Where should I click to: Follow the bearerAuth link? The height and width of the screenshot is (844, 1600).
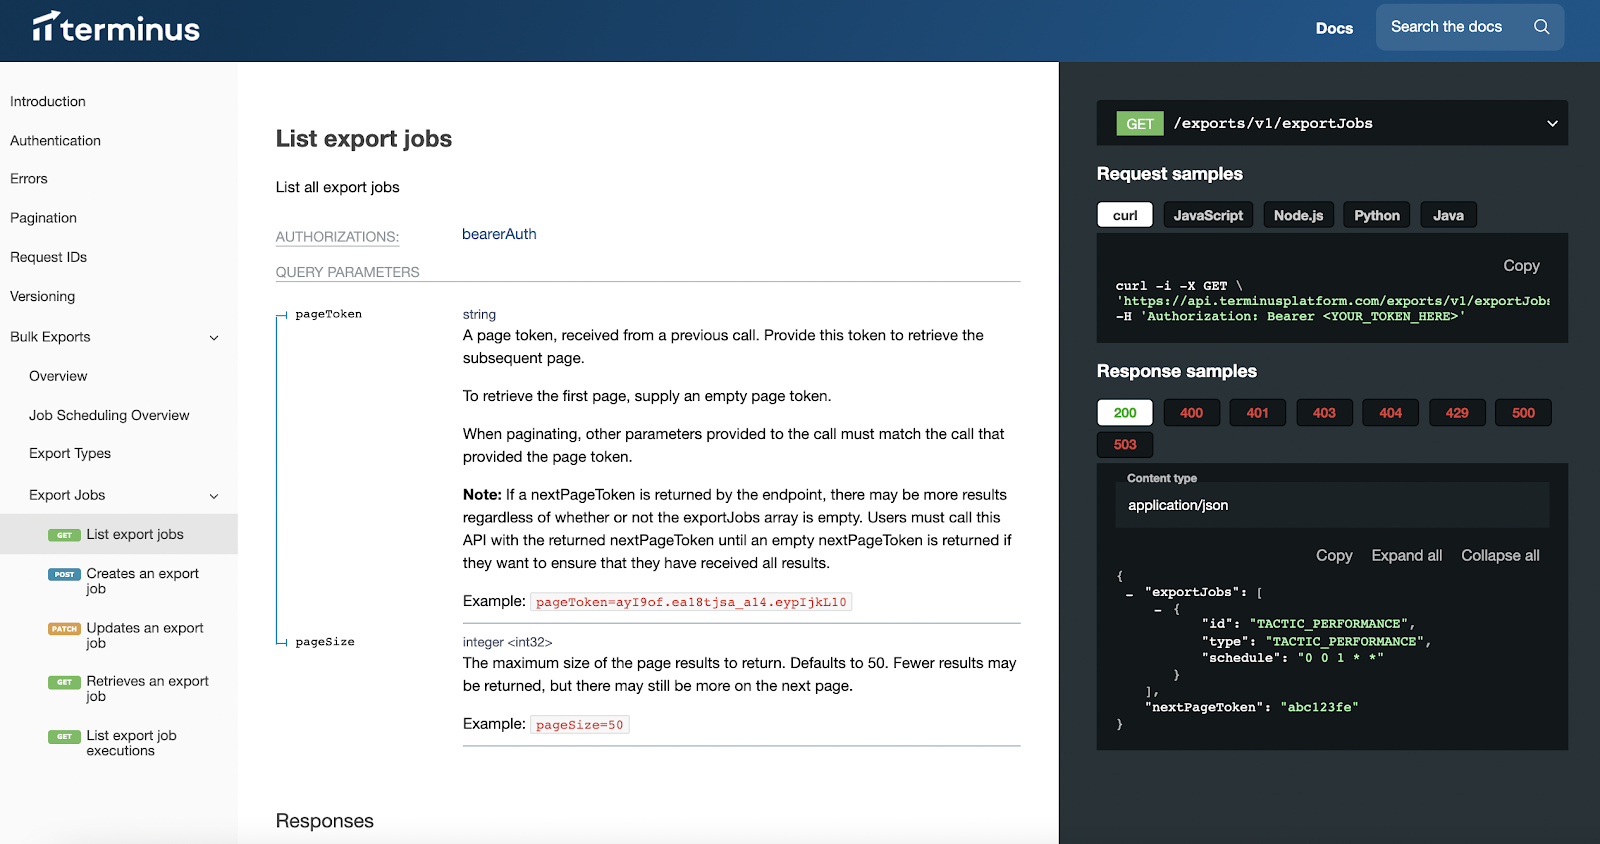tap(499, 234)
